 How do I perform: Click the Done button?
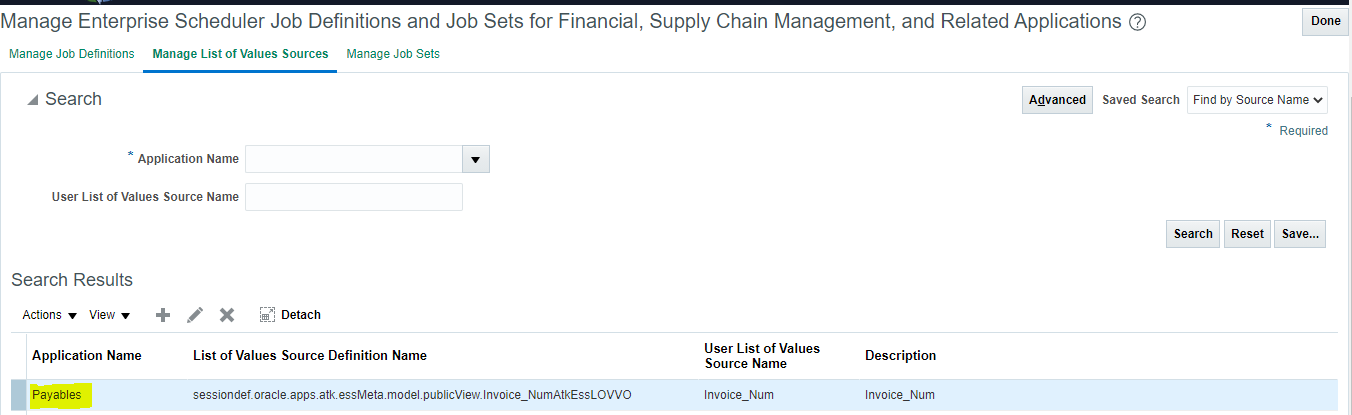point(1326,21)
